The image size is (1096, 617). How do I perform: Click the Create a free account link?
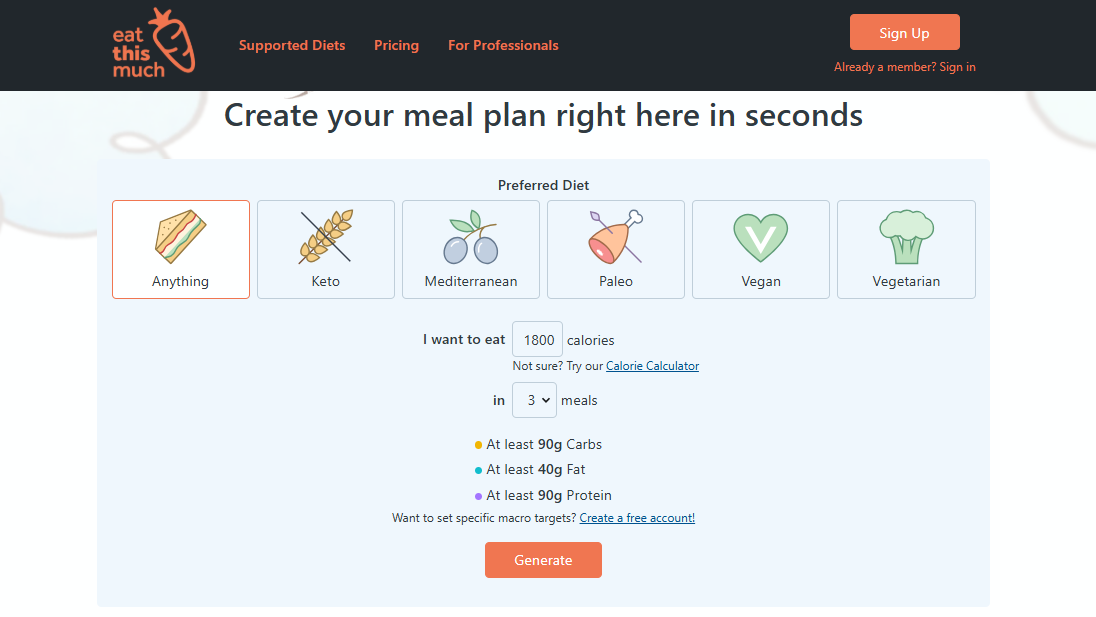pos(637,518)
